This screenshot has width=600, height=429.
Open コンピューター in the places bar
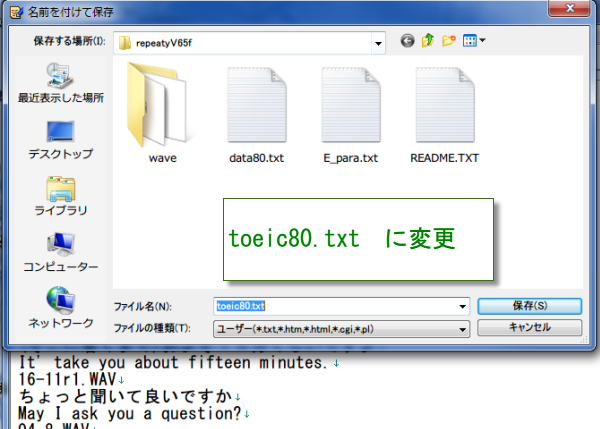[x=60, y=252]
